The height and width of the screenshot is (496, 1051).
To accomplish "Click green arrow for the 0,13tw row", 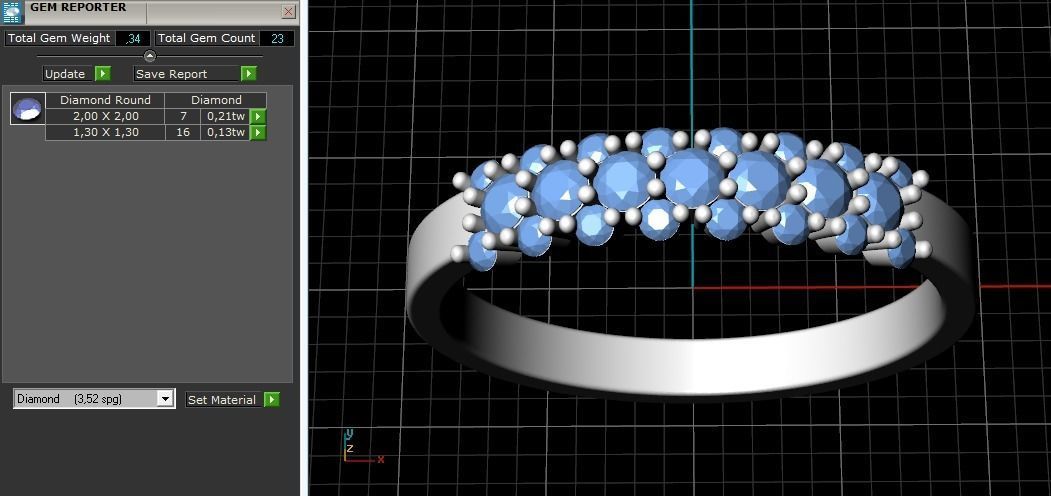I will (257, 133).
